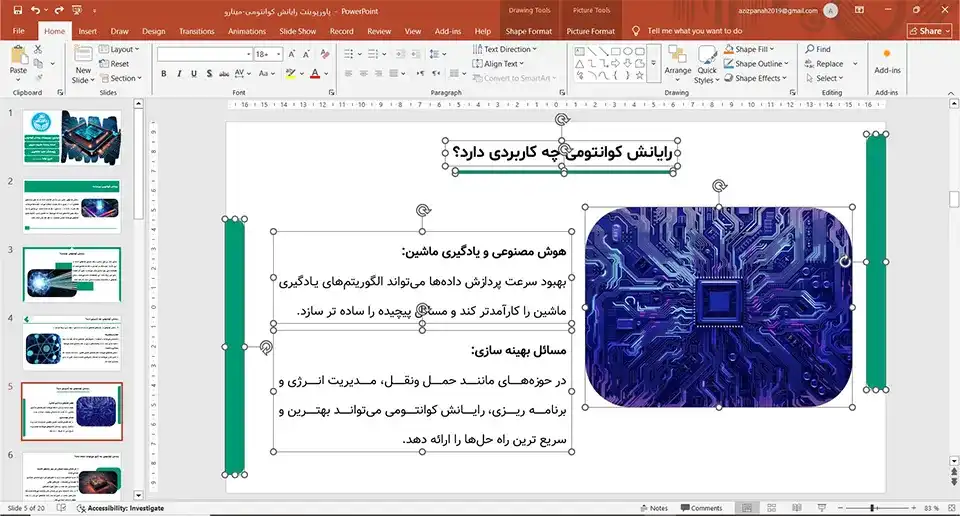Click the Replace button
The height and width of the screenshot is (516, 960).
(825, 64)
